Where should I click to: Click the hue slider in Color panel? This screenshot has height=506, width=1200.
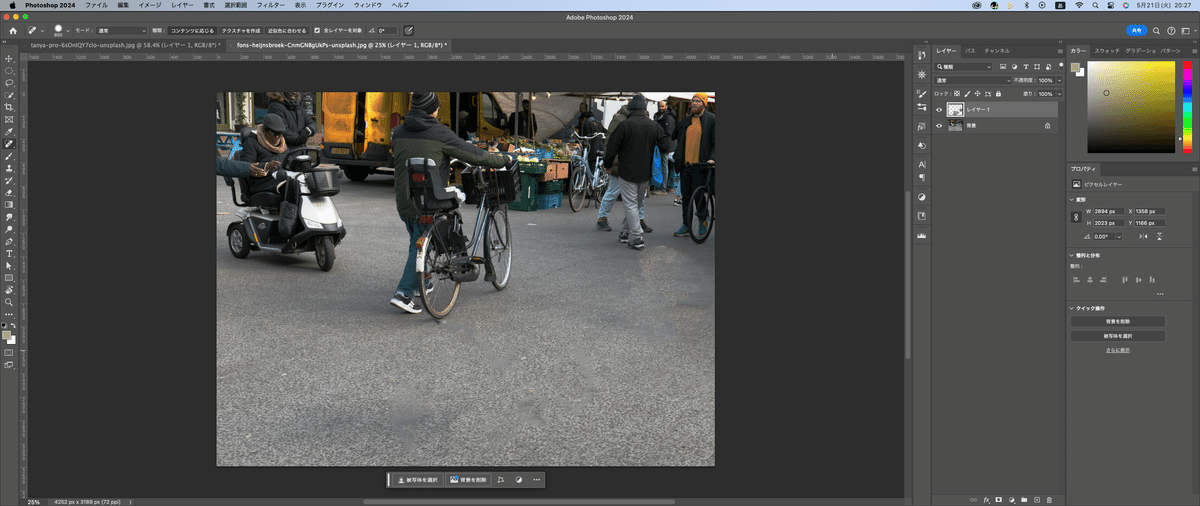[1186, 106]
